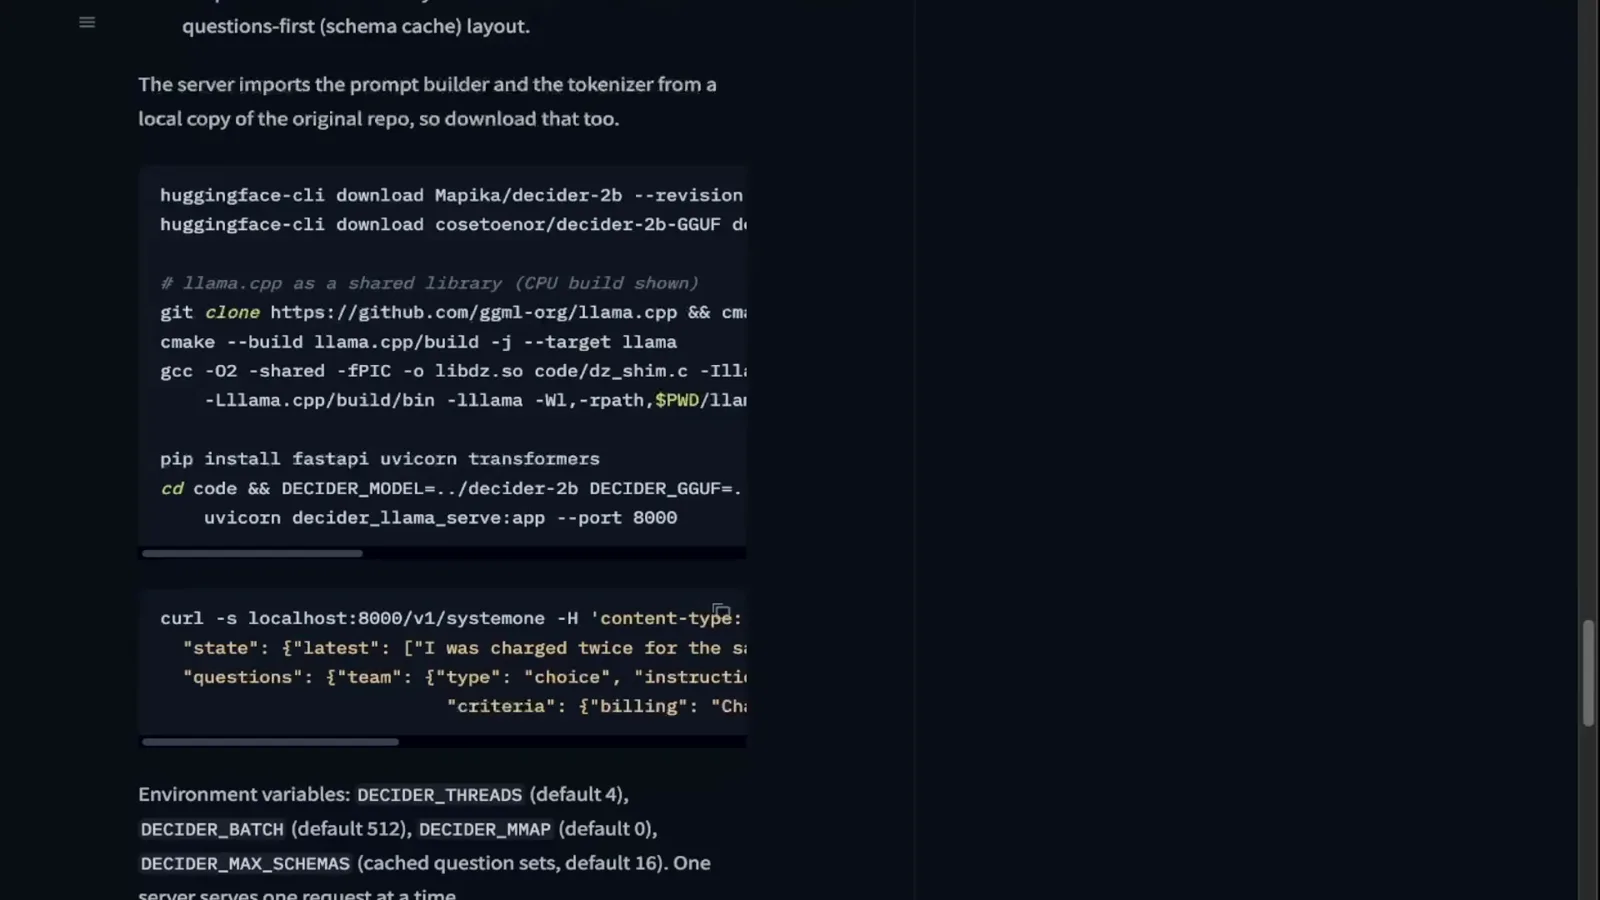This screenshot has width=1600, height=900.
Task: Click the '"state": {"latest"' JSON line
Action: click(x=464, y=648)
